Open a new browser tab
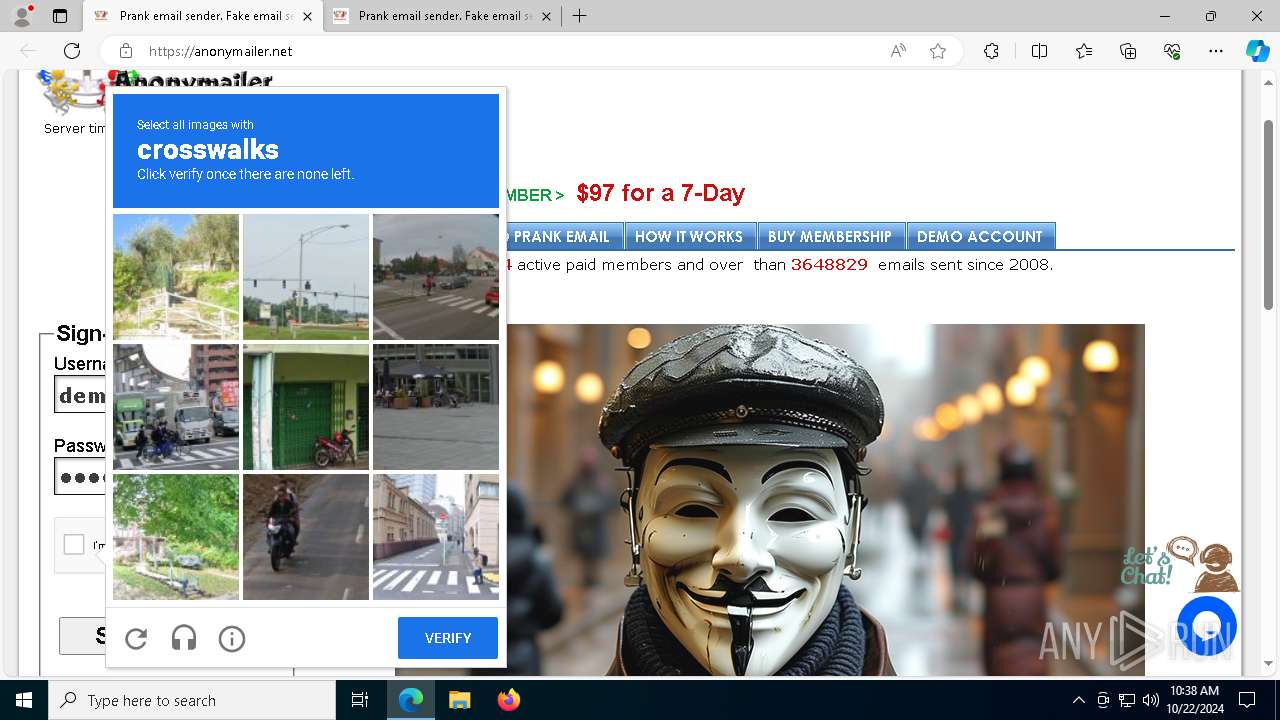The image size is (1280, 720). (579, 16)
